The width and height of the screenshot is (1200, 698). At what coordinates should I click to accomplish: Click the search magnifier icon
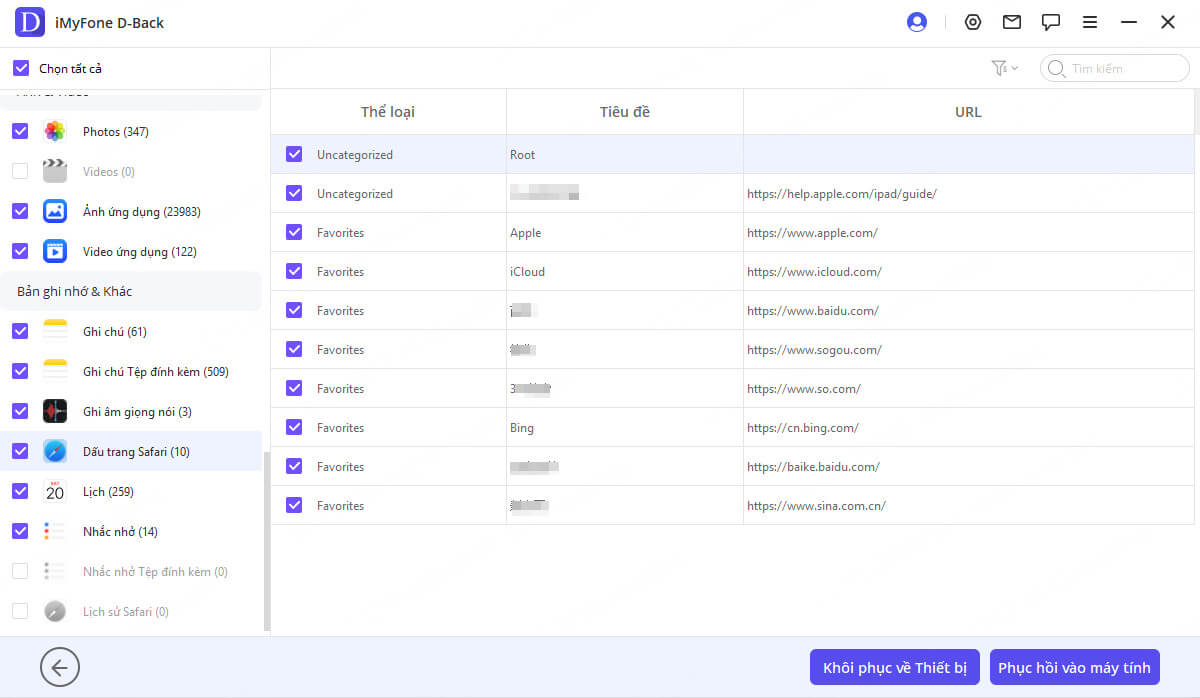pyautogui.click(x=1058, y=68)
